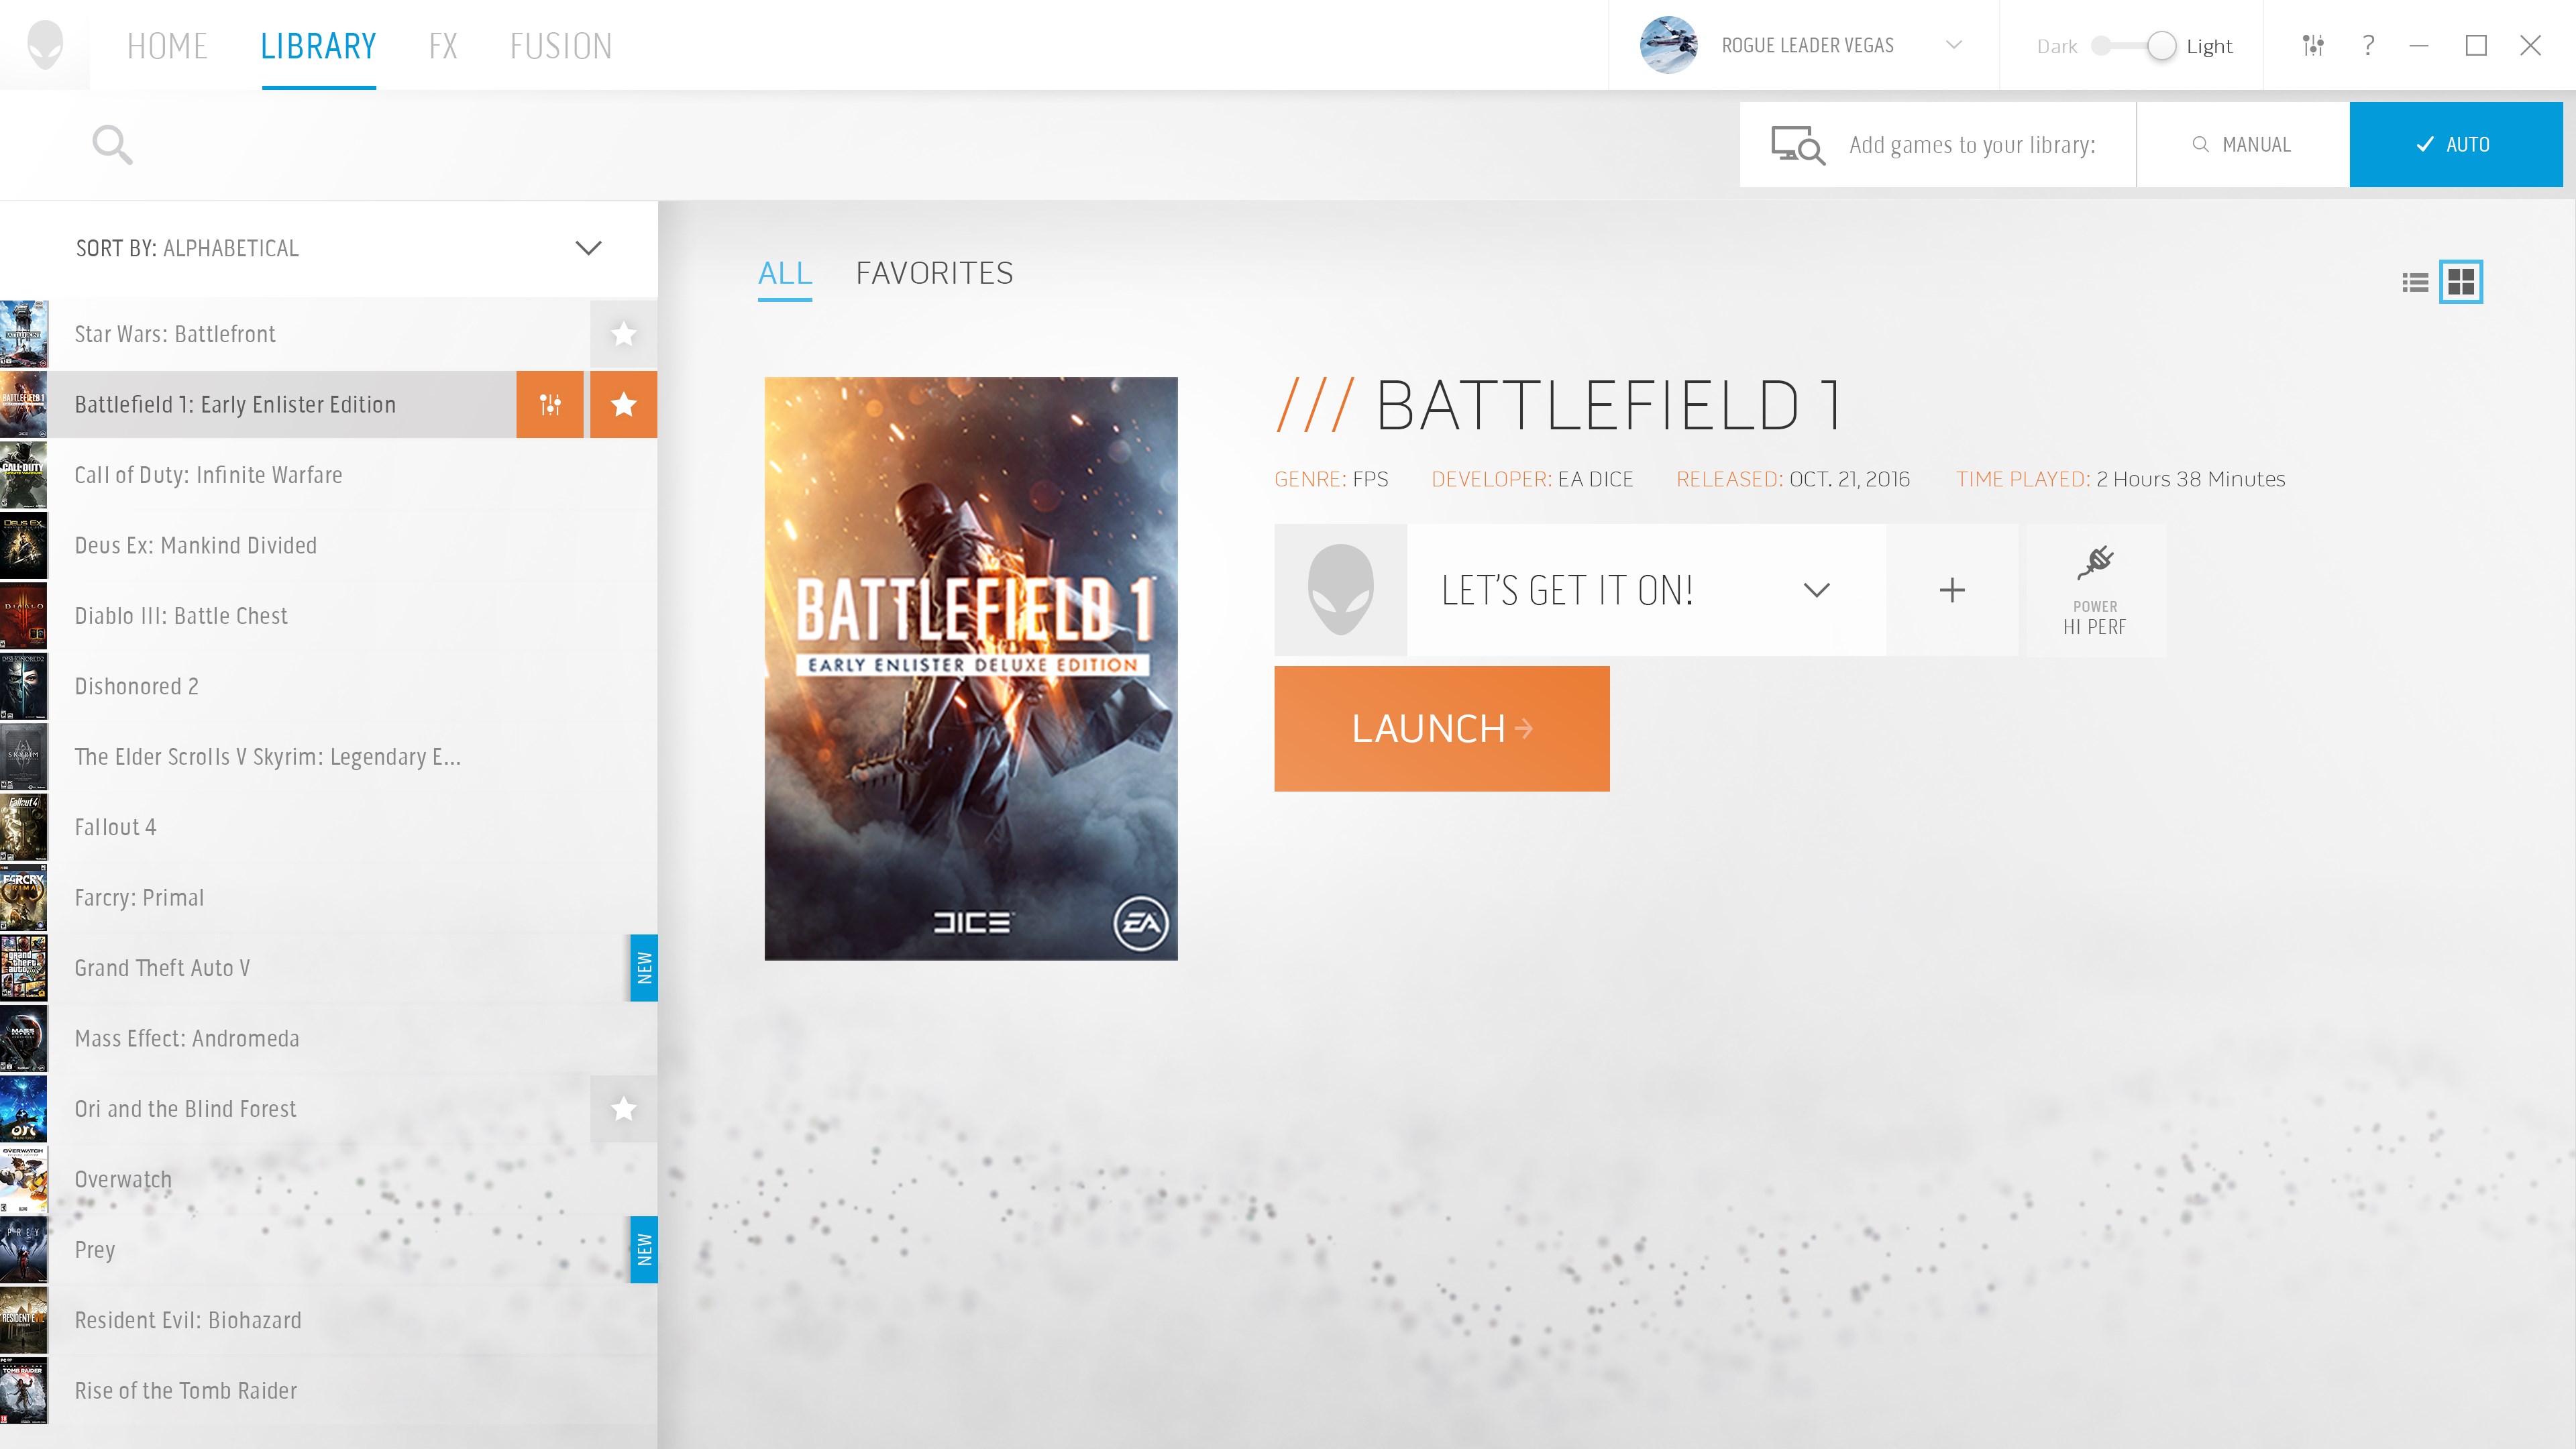The image size is (2576, 1449).
Task: Toggle favorite star for Star Wars: Battlefront
Action: [623, 334]
